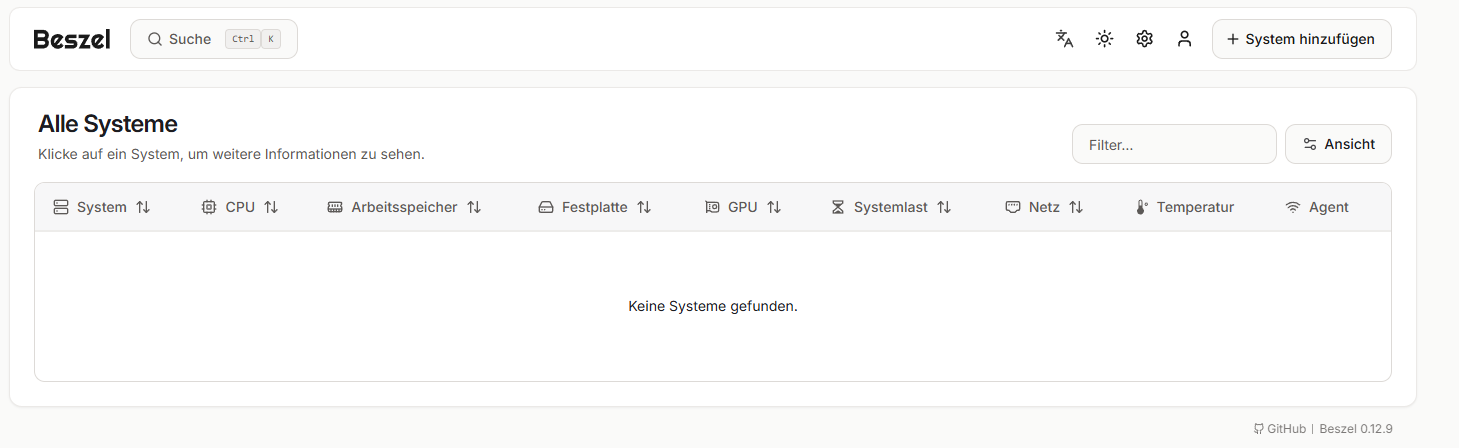Click the Beszel 0.12.9 version link
Image resolution: width=1459 pixels, height=448 pixels.
click(1355, 429)
